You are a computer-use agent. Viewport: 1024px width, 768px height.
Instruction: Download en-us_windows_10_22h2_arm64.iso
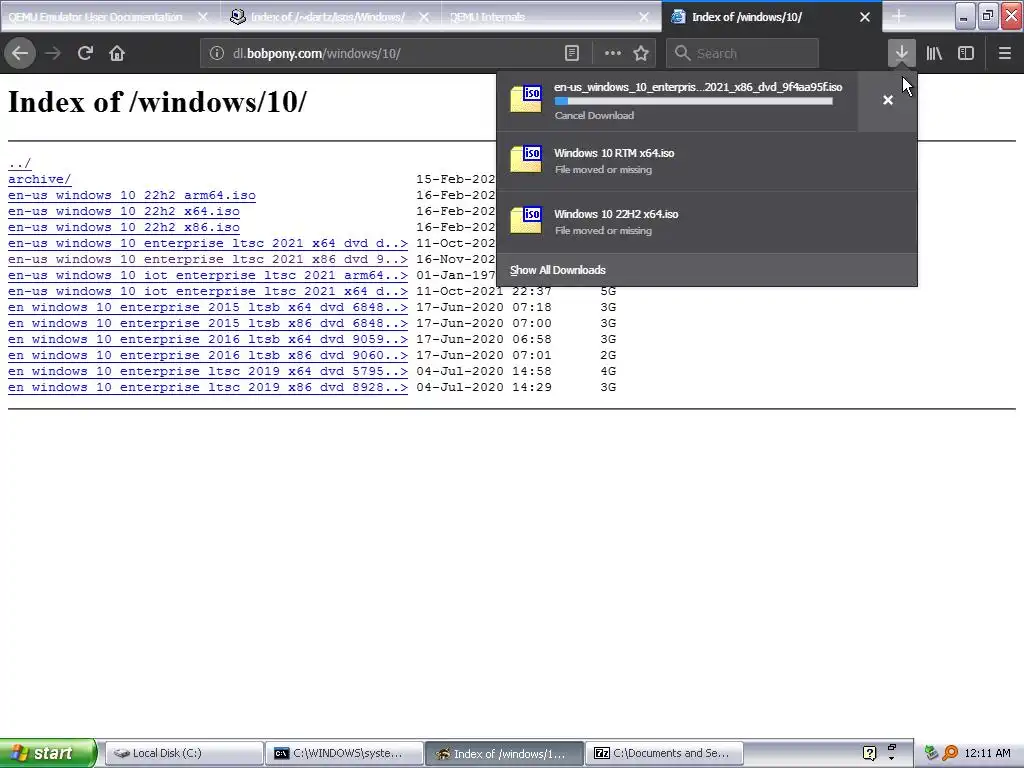click(132, 195)
